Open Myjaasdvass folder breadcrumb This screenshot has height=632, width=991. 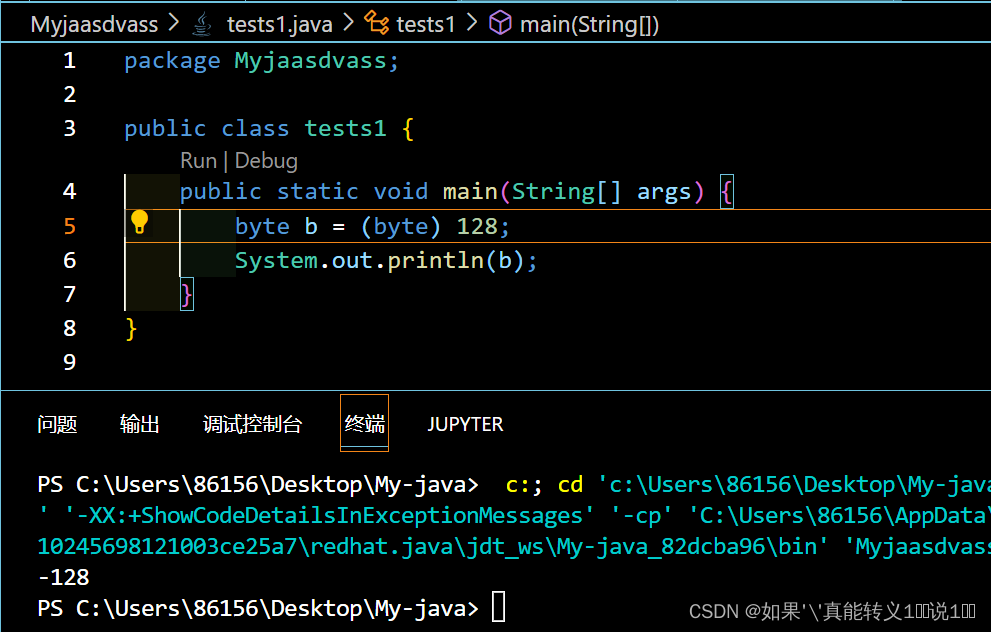94,25
